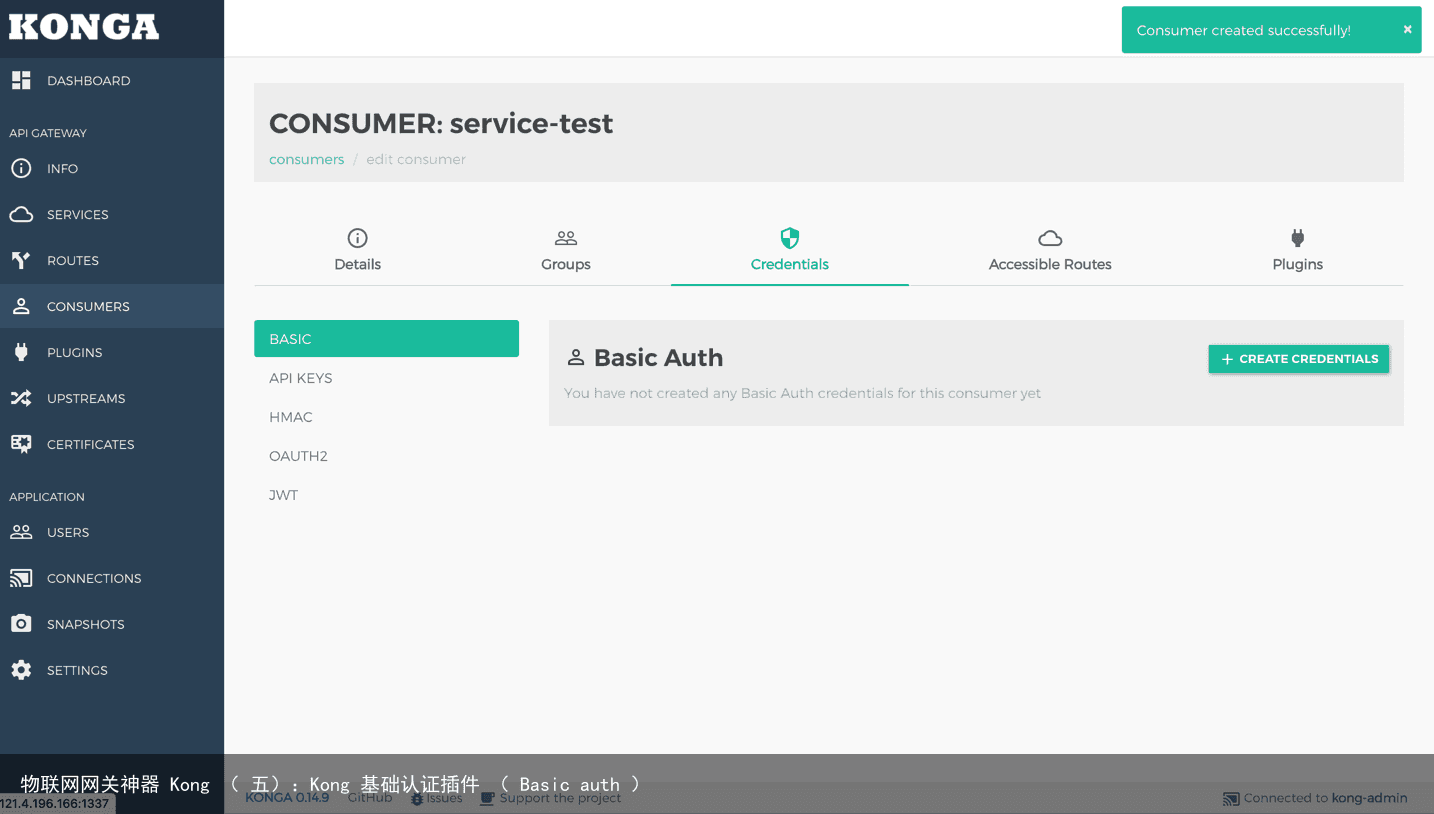Click the Connections cast icon

[21, 578]
